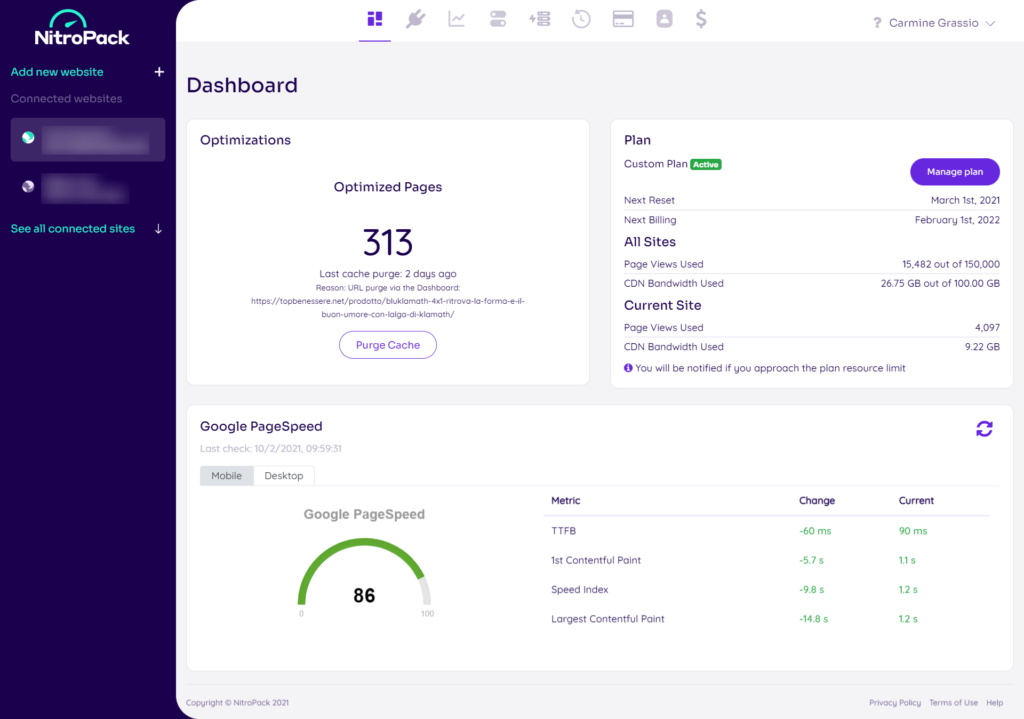Refresh Google PageSpeed with the reload icon
1024x719 pixels.
[984, 428]
